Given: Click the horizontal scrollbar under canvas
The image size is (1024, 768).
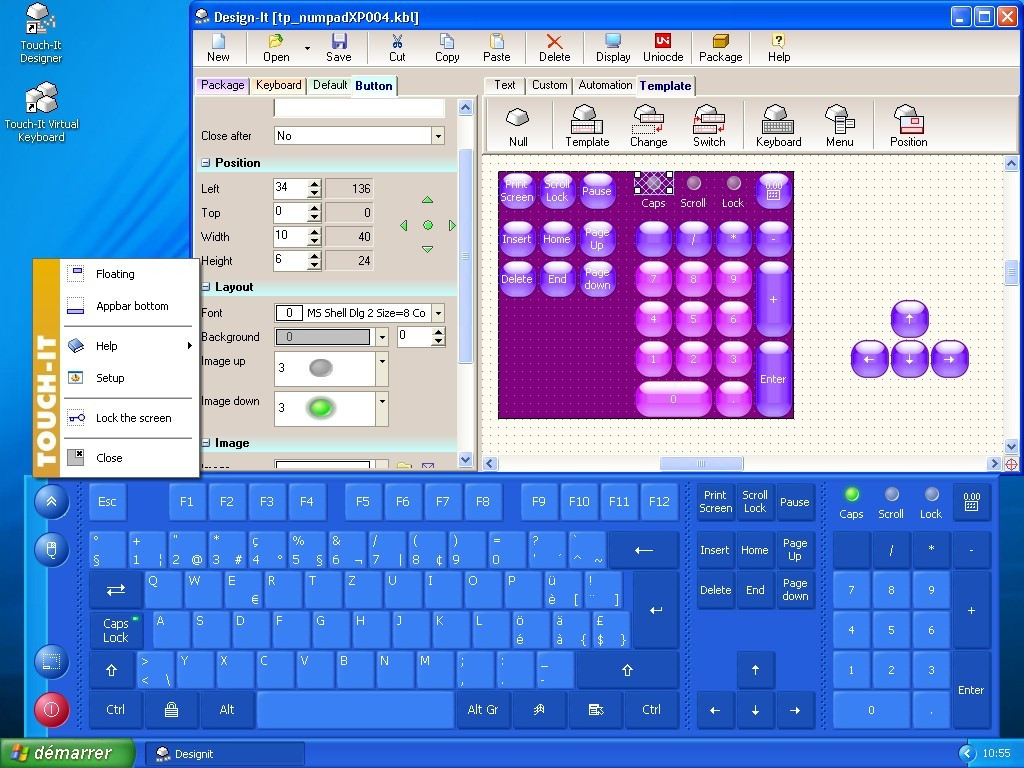Looking at the screenshot, I should (x=701, y=464).
